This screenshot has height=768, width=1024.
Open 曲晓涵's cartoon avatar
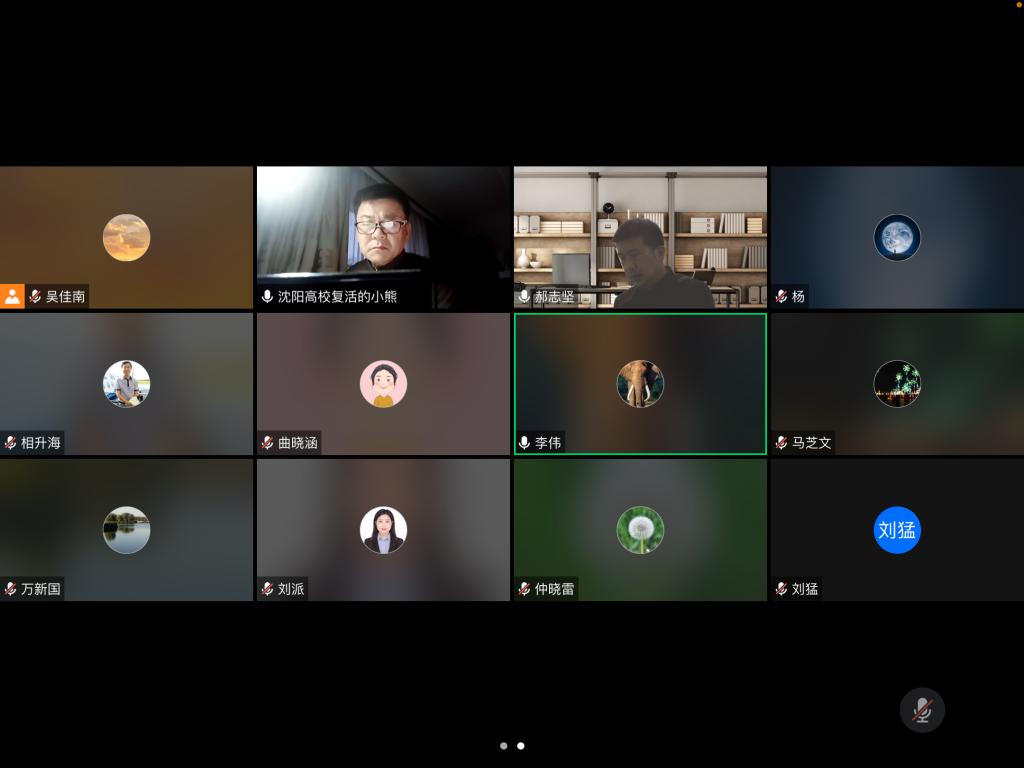coord(383,384)
